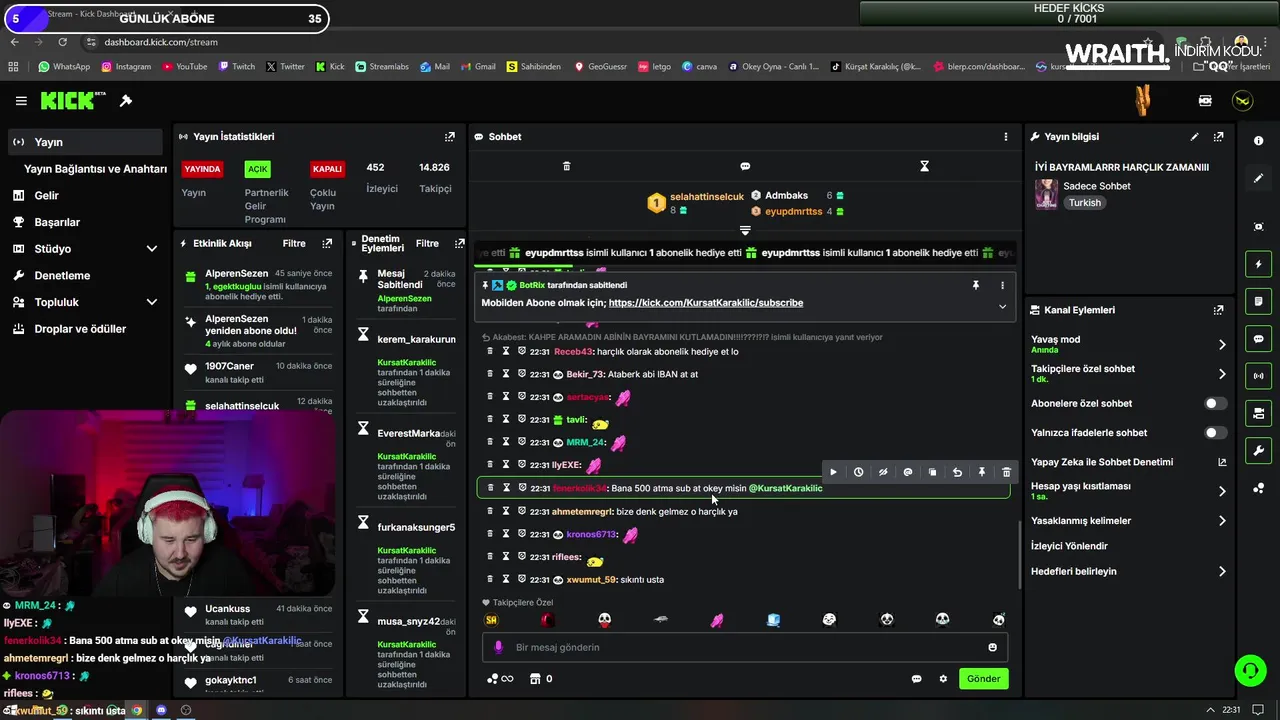Viewport: 1280px width, 720px height.
Task: Pop out the Yayın İstatistikleri panel
Action: click(450, 137)
